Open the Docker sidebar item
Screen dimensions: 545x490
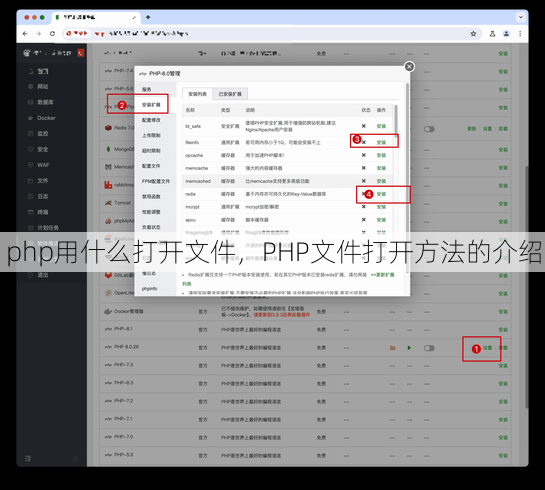46,118
